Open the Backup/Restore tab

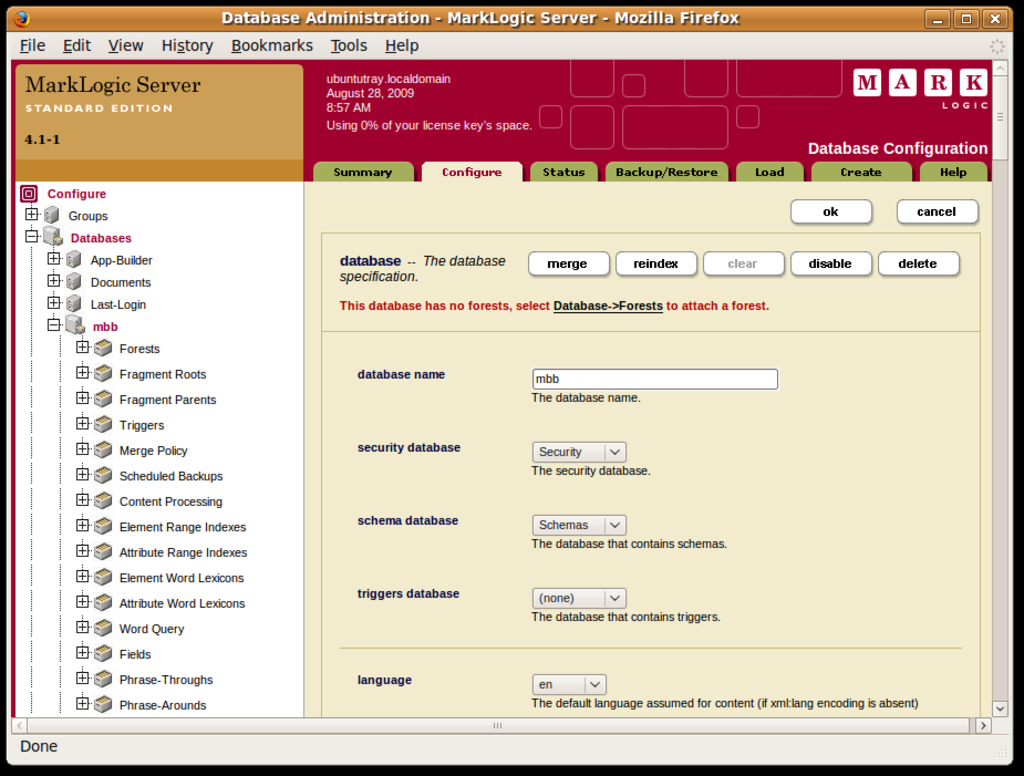pos(667,172)
